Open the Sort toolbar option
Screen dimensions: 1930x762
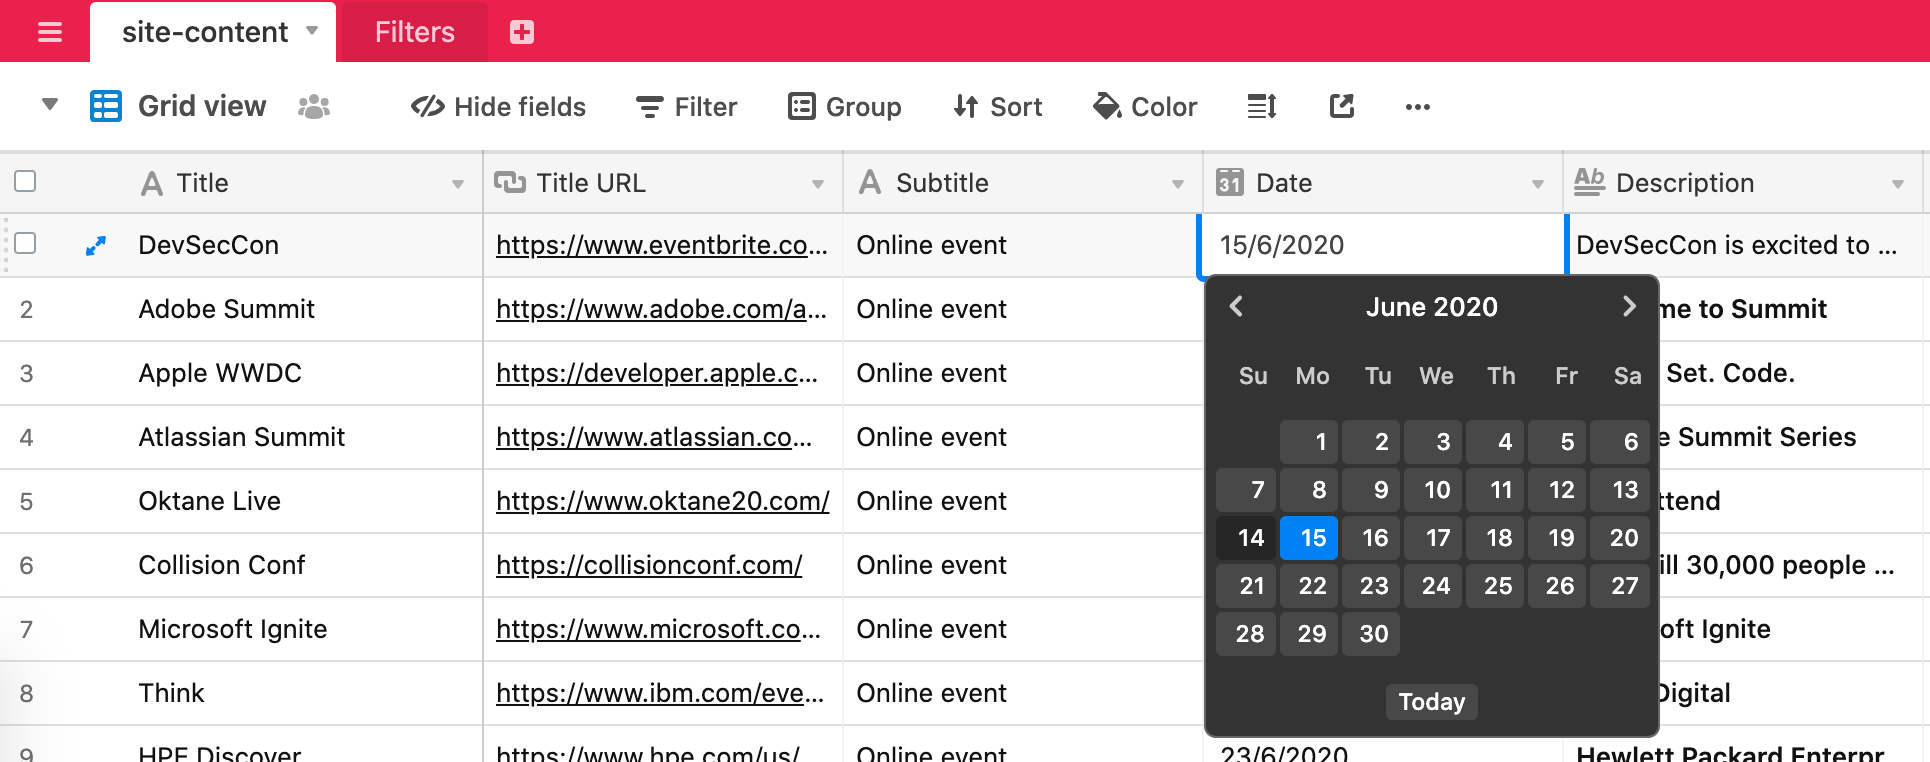click(997, 107)
